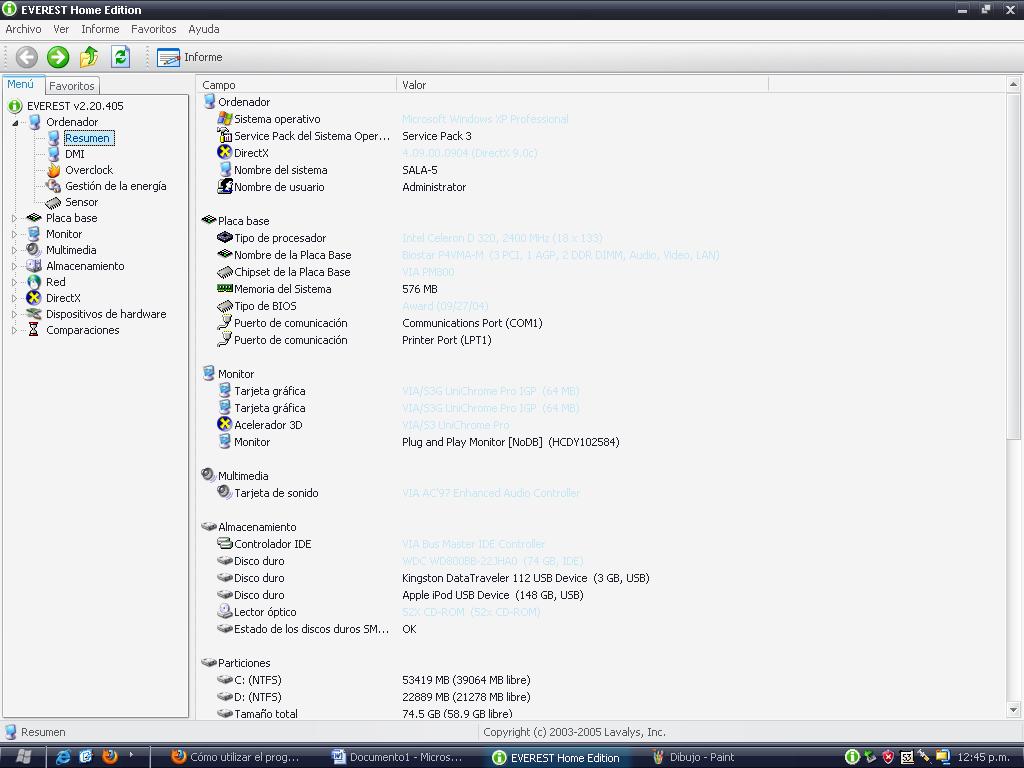The height and width of the screenshot is (768, 1024).
Task: Click the Back navigation arrow
Action: (27, 57)
